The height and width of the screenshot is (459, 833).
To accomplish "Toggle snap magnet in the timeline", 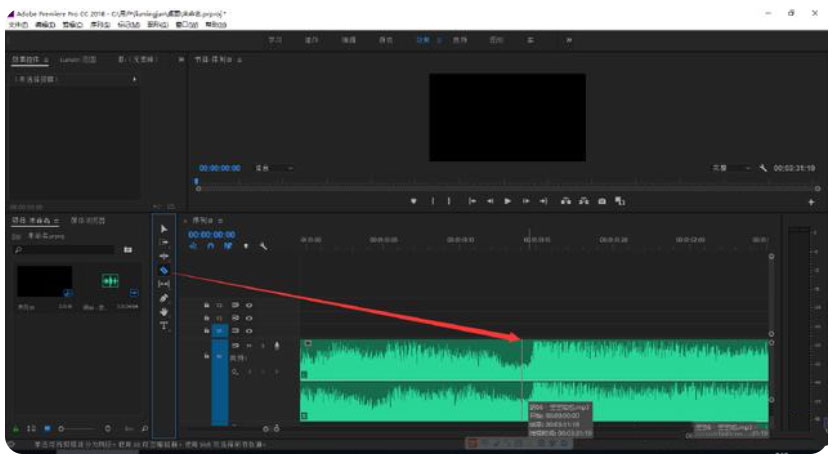I will tap(211, 246).
